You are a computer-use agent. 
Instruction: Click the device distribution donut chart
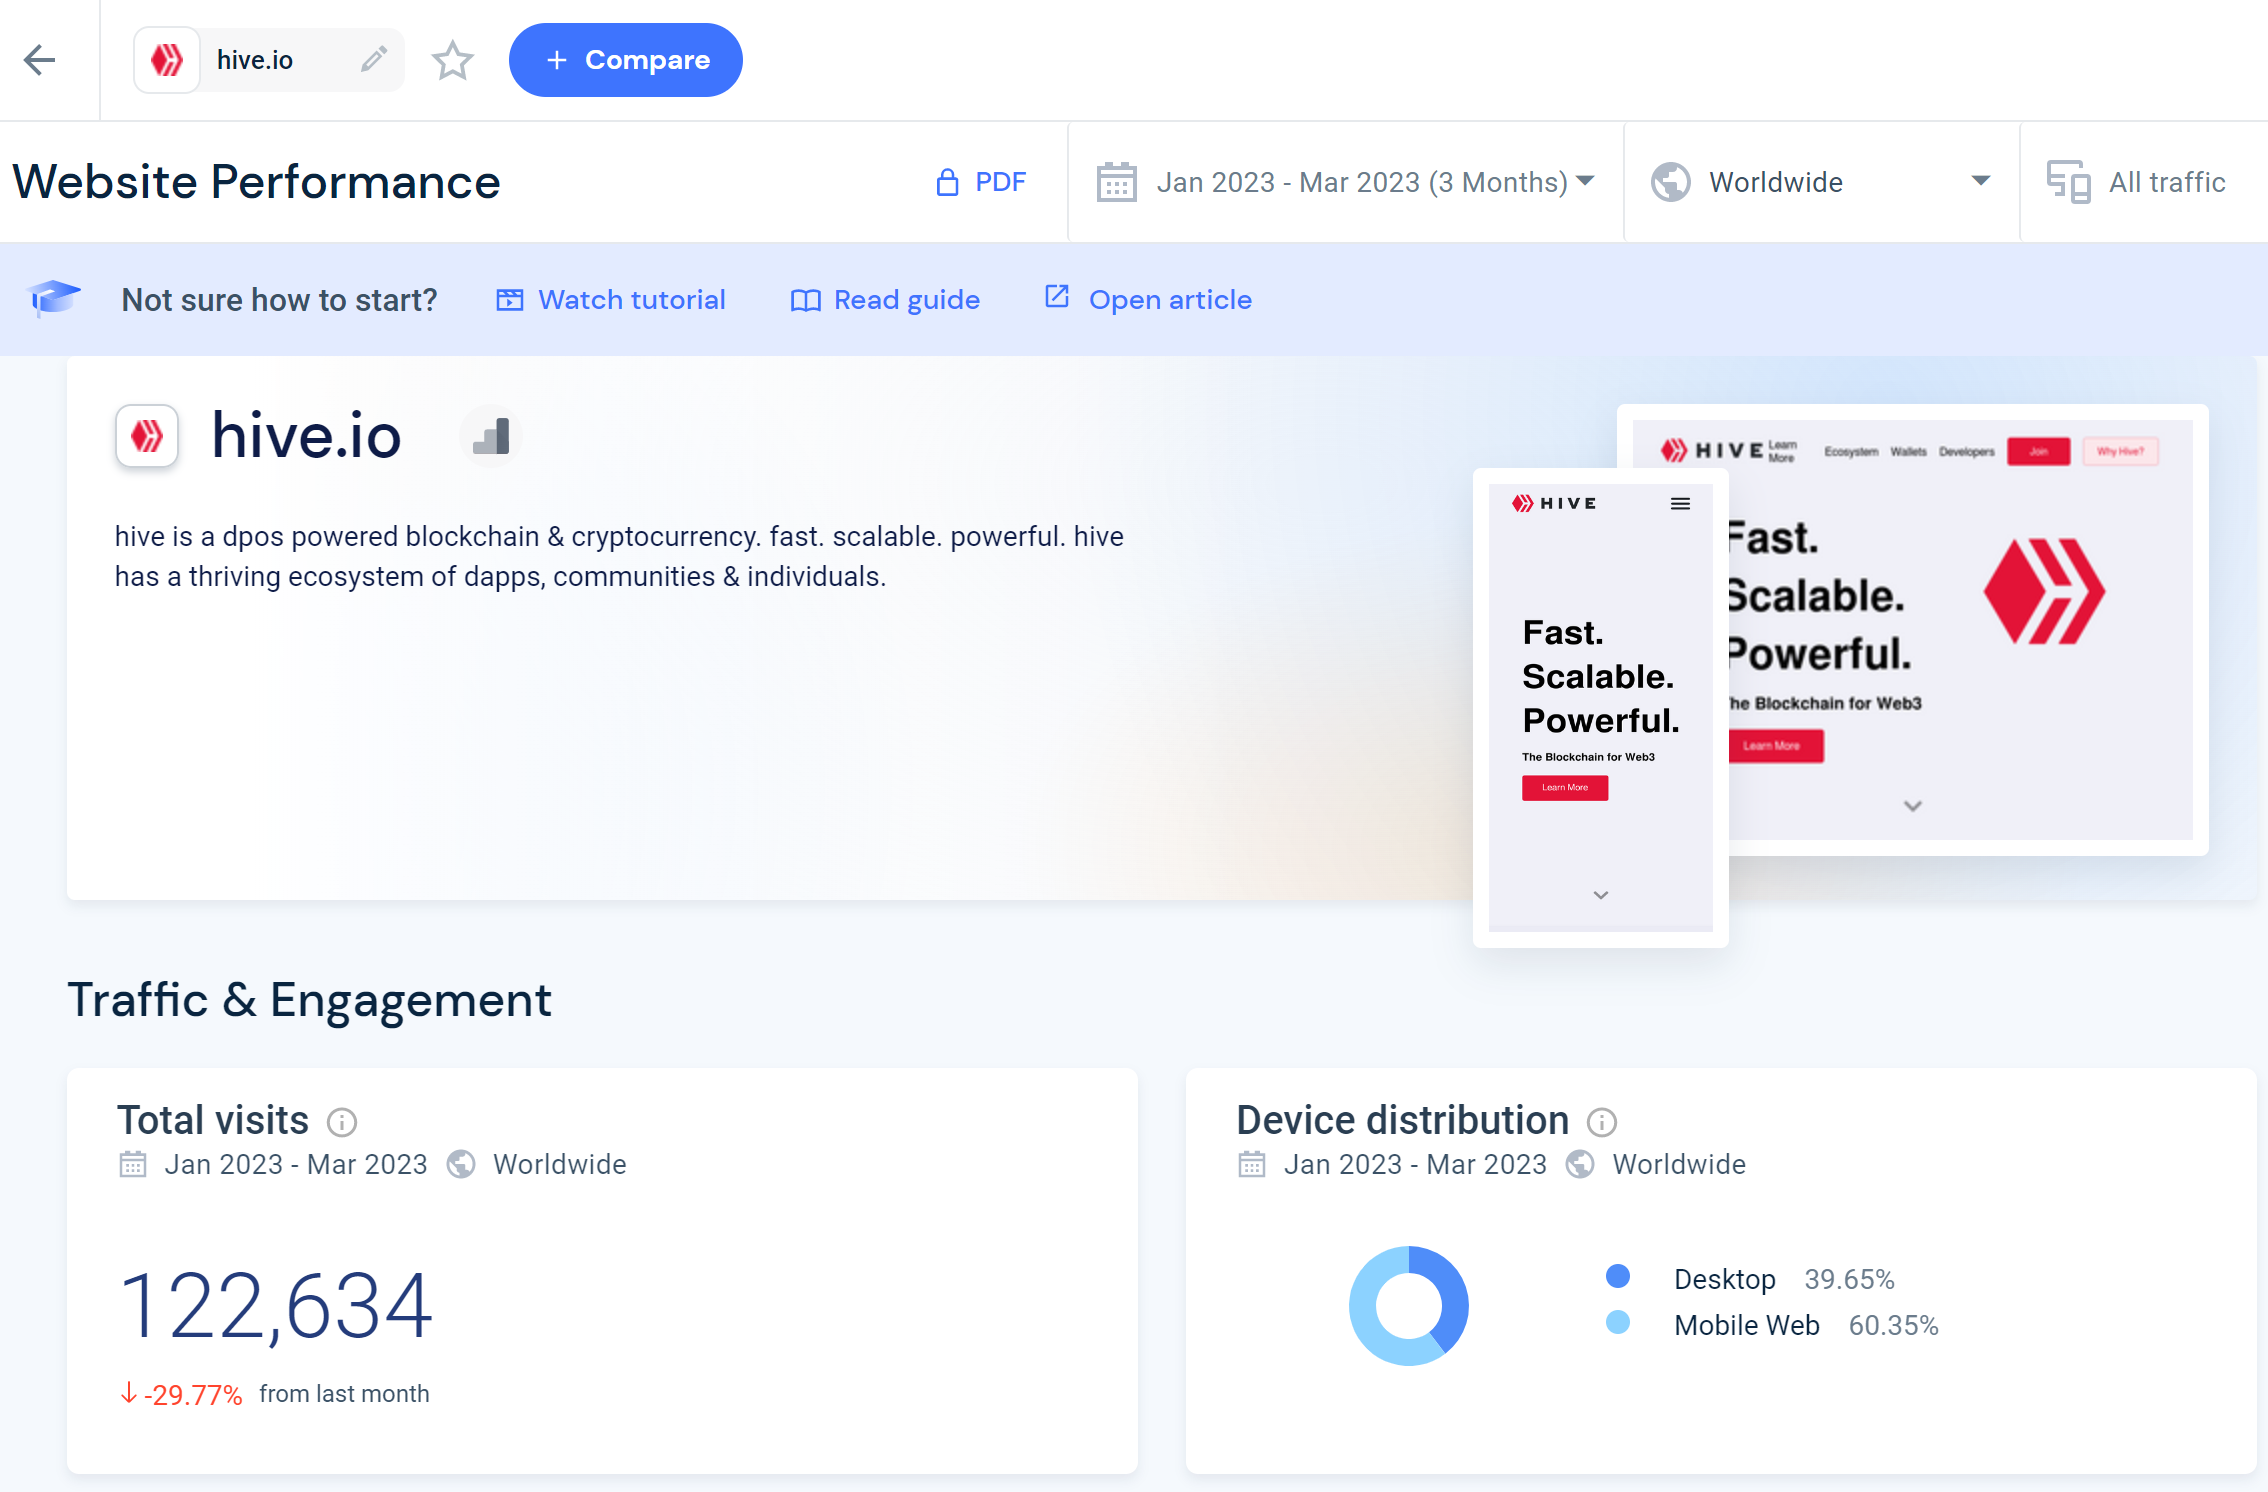[1408, 1305]
